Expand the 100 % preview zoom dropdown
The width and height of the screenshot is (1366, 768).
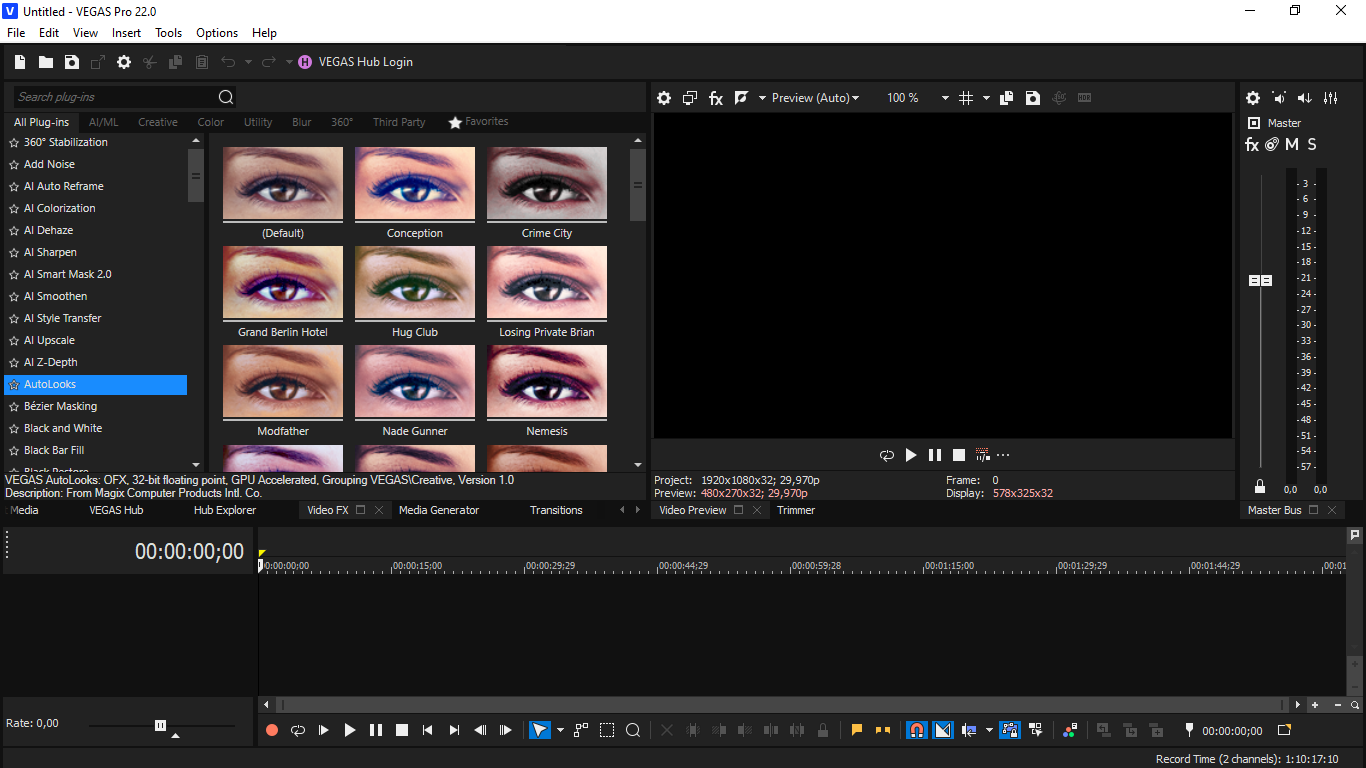click(x=945, y=98)
